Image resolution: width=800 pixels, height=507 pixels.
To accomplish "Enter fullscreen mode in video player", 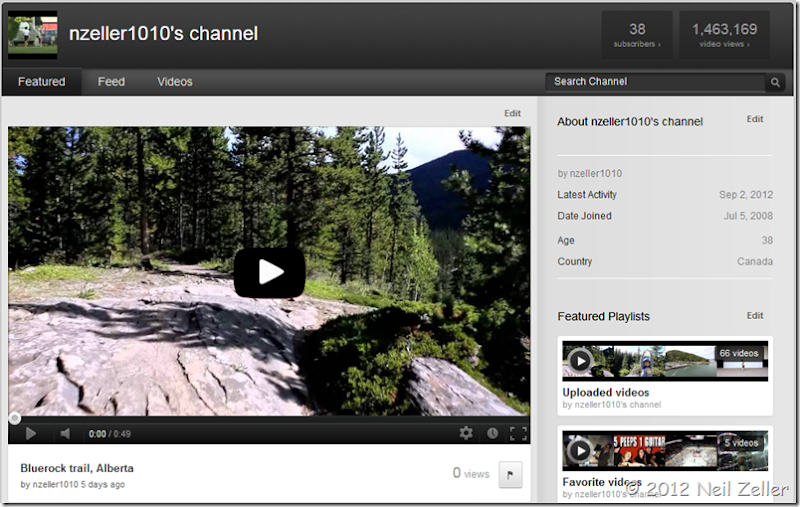I will tap(518, 433).
